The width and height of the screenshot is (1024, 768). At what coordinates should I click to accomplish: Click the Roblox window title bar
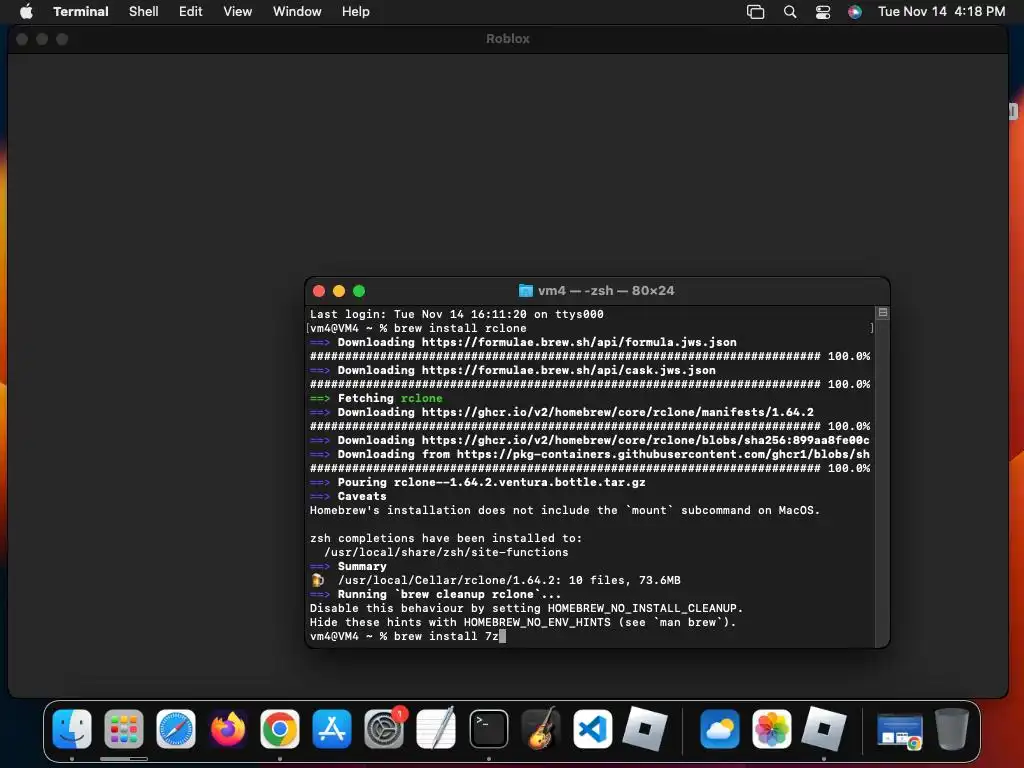point(508,39)
